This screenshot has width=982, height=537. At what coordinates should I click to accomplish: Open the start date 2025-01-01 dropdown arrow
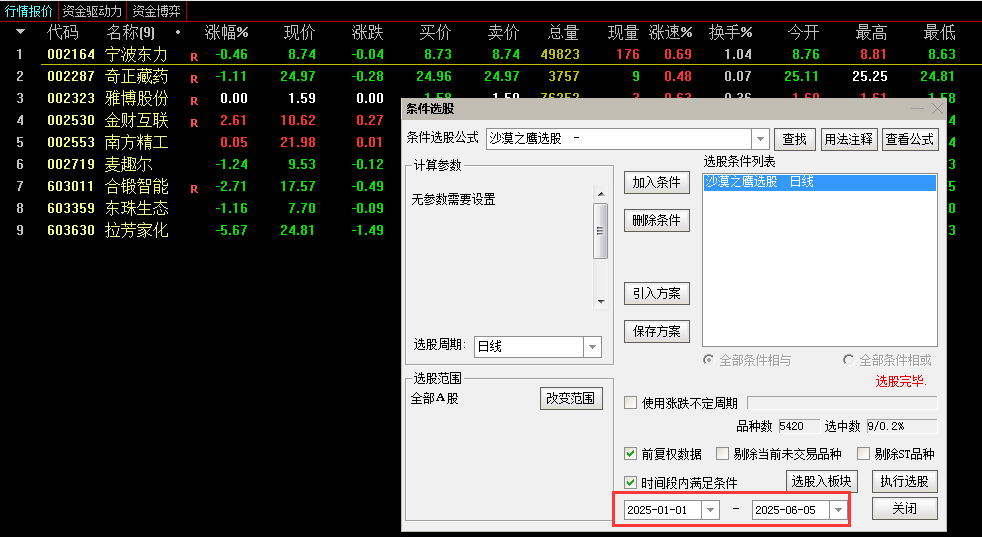pos(710,510)
